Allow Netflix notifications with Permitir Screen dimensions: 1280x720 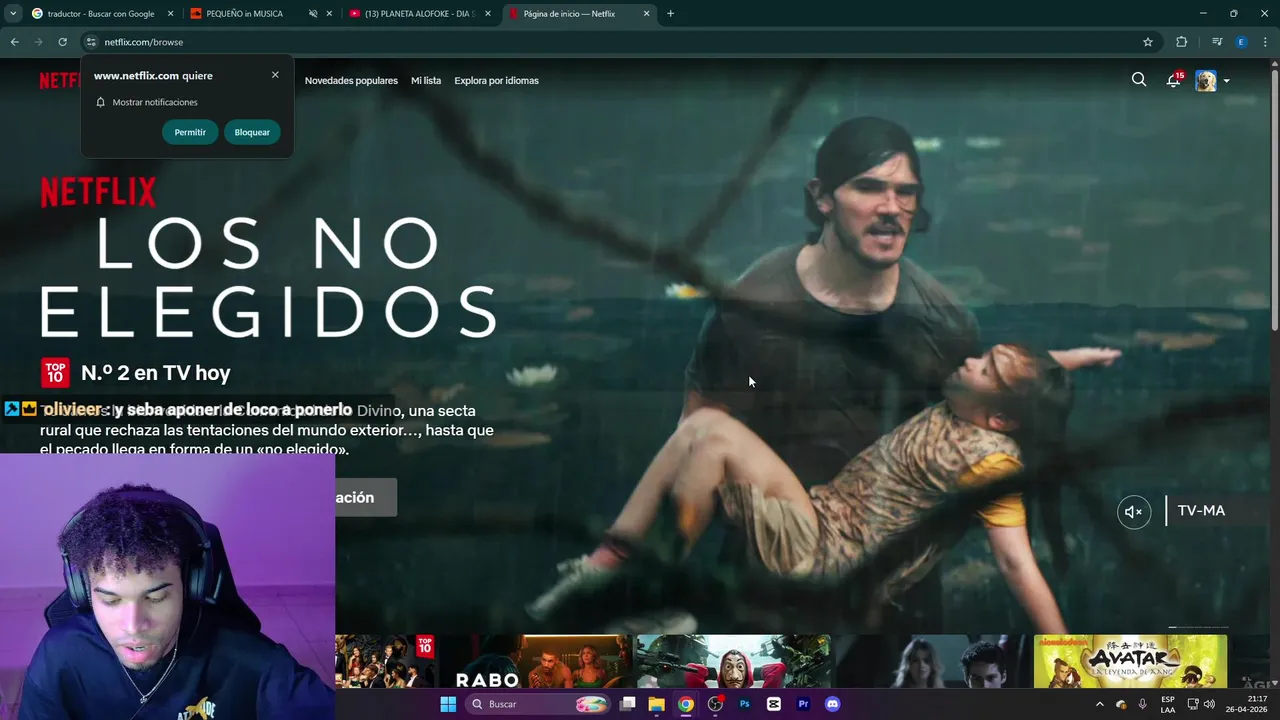tap(190, 132)
